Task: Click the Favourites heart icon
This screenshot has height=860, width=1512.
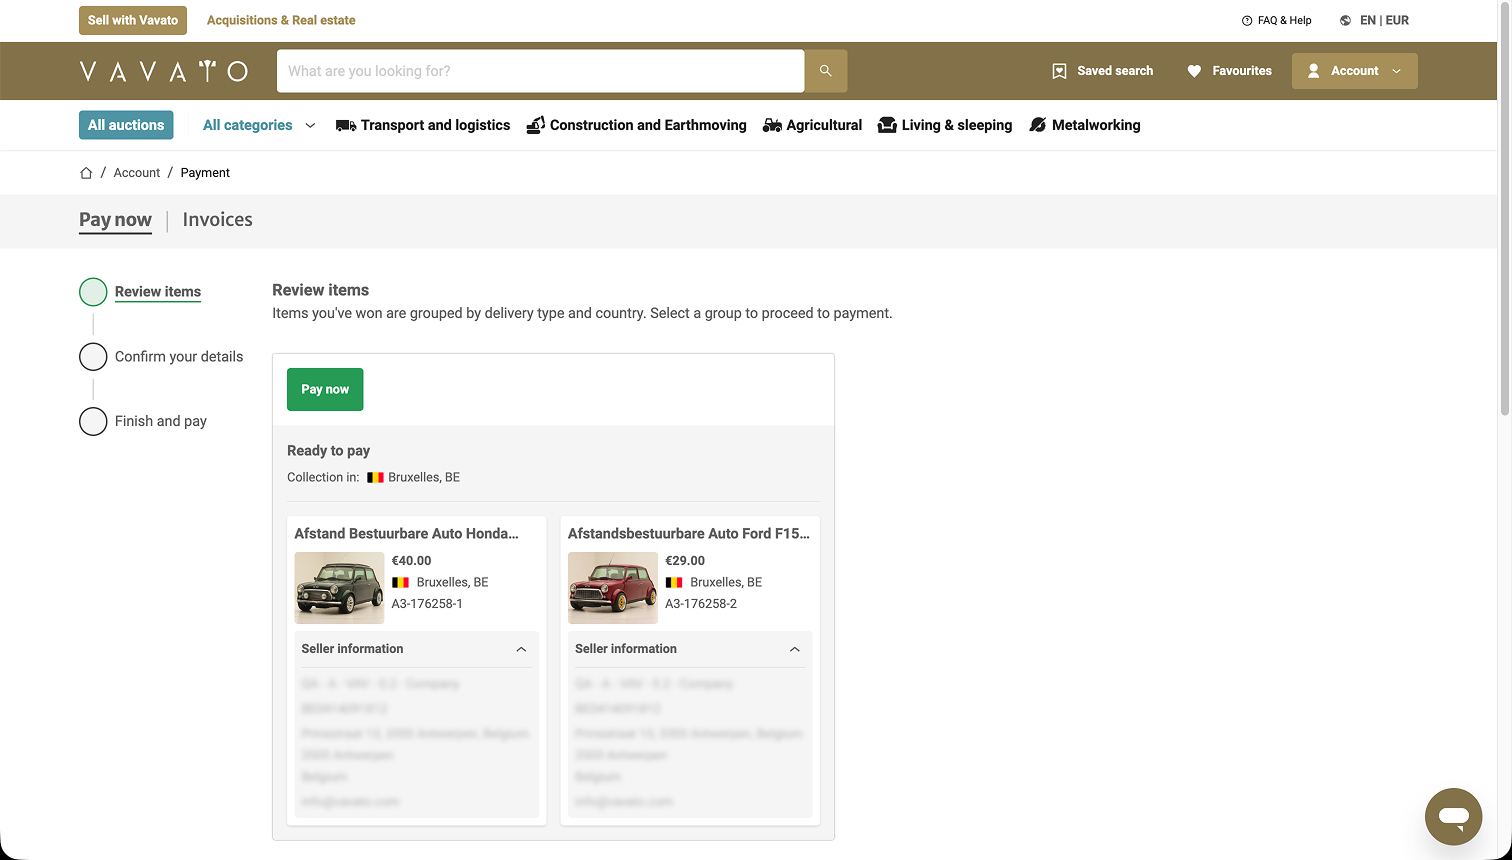Action: click(1193, 71)
